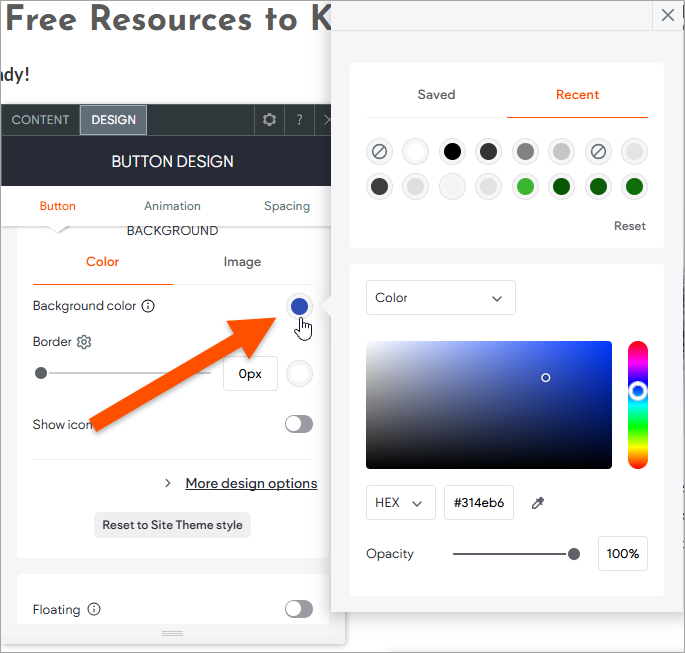Click the question mark help icon
The image size is (685, 653).
click(299, 120)
